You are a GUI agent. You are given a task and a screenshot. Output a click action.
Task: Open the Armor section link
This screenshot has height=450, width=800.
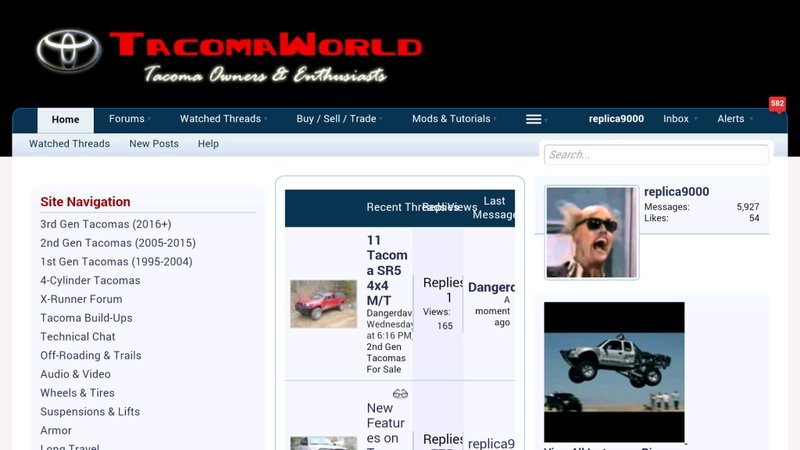tap(56, 430)
